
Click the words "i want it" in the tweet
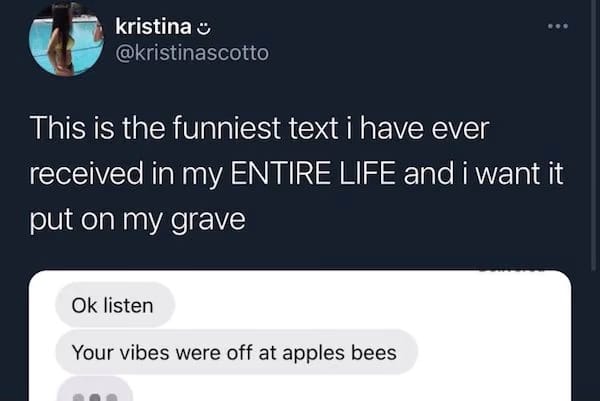pyautogui.click(x=513, y=173)
